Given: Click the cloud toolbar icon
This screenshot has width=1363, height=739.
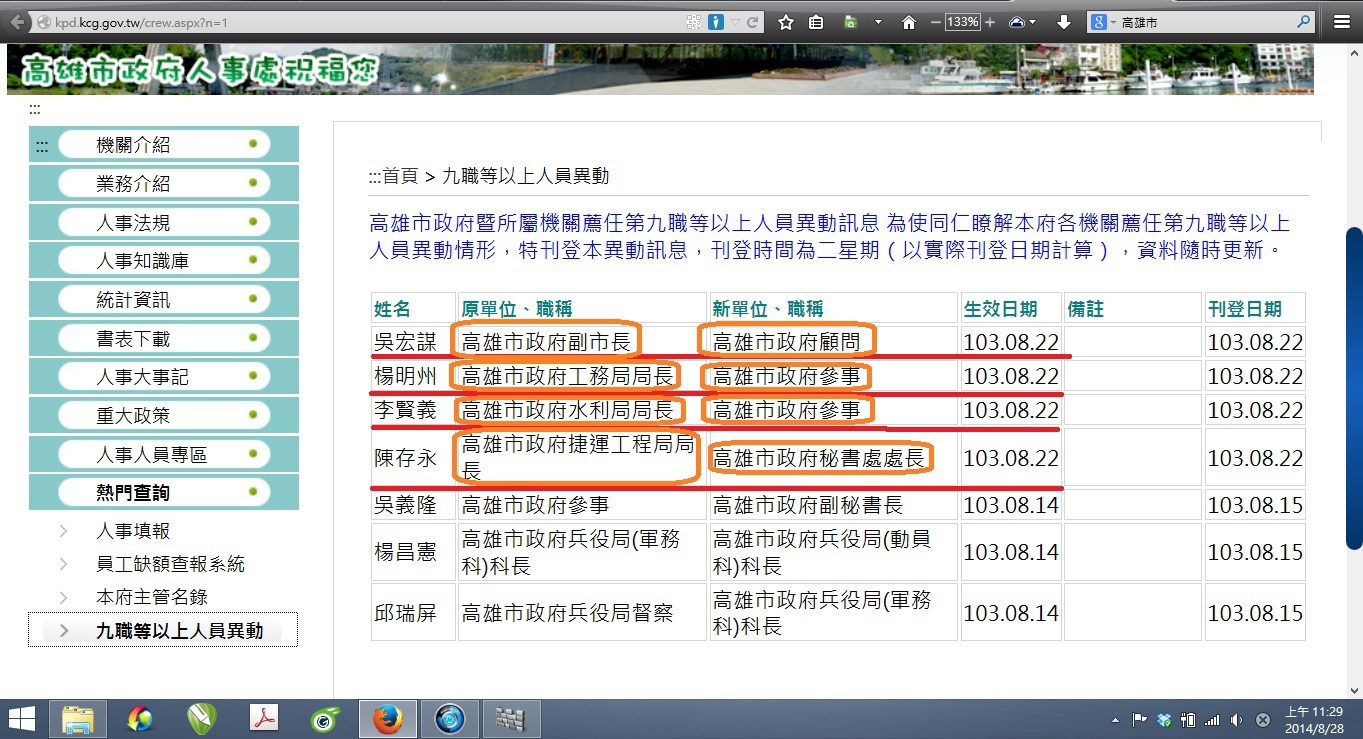Looking at the screenshot, I should [x=1018, y=22].
